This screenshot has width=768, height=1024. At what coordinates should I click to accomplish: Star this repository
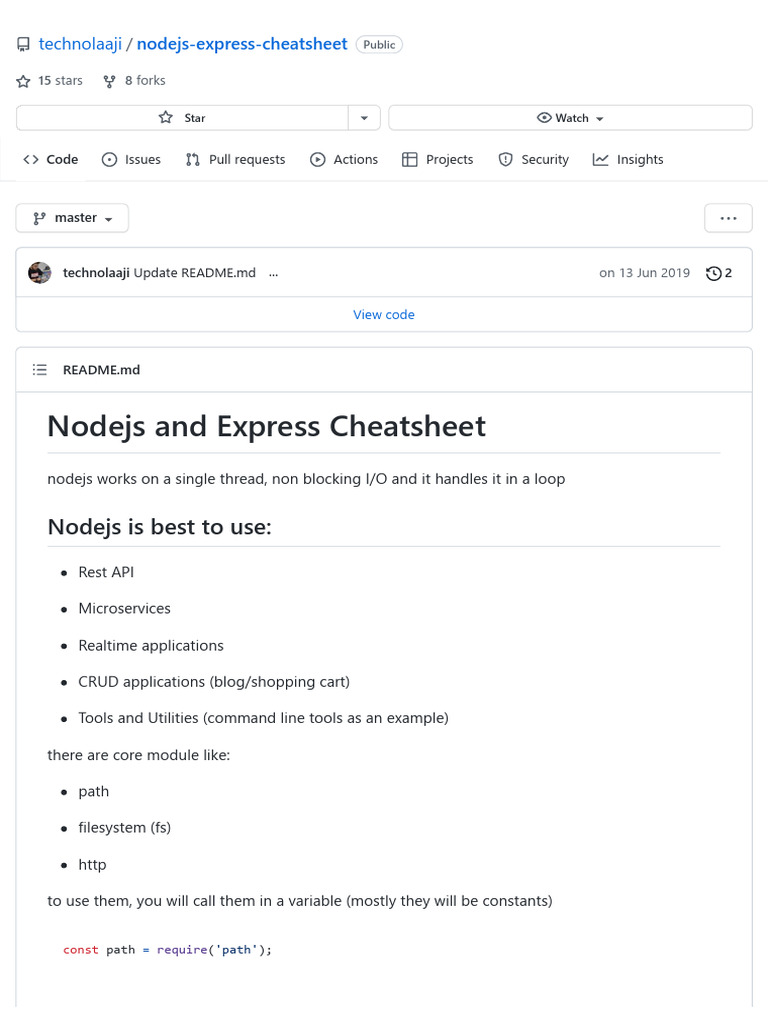[x=182, y=118]
